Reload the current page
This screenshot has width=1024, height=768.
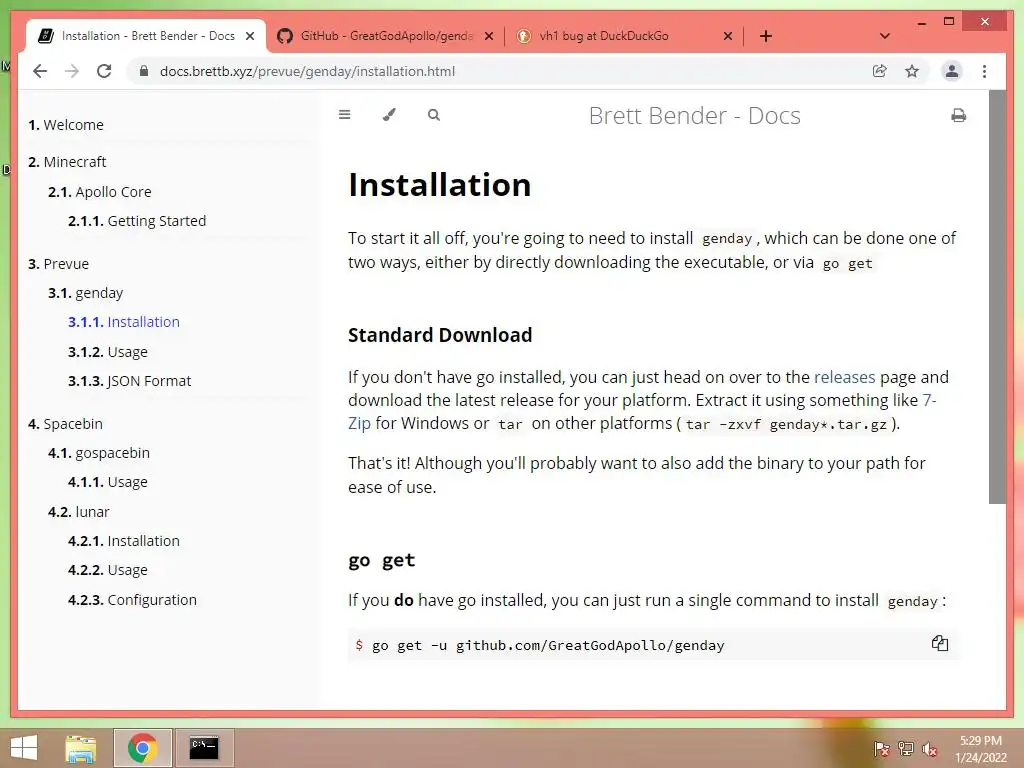coord(104,71)
